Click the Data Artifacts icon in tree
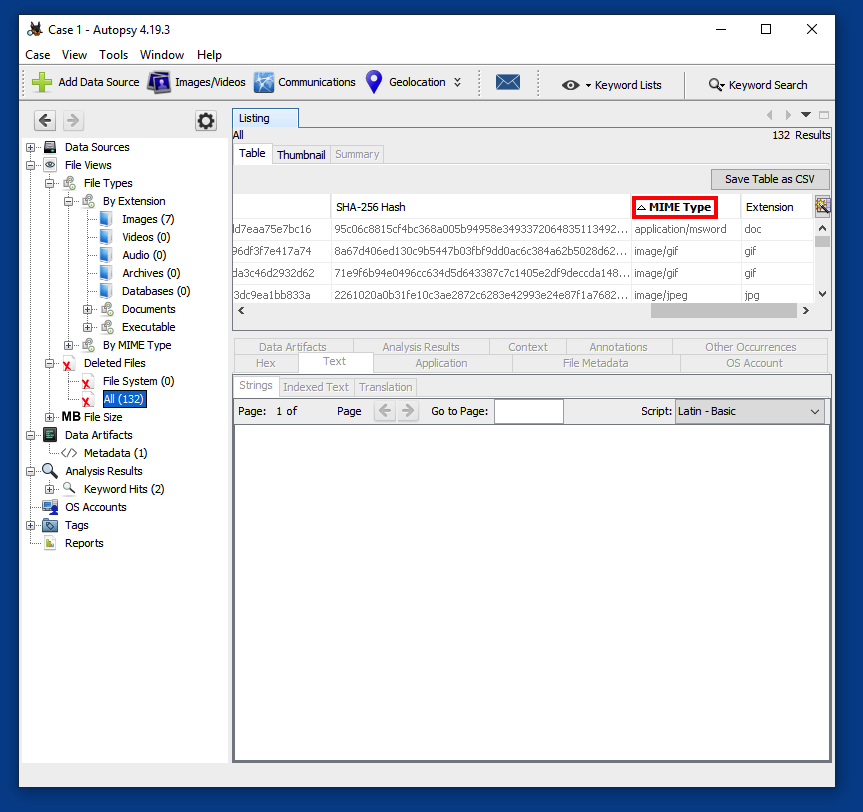 click(x=50, y=435)
